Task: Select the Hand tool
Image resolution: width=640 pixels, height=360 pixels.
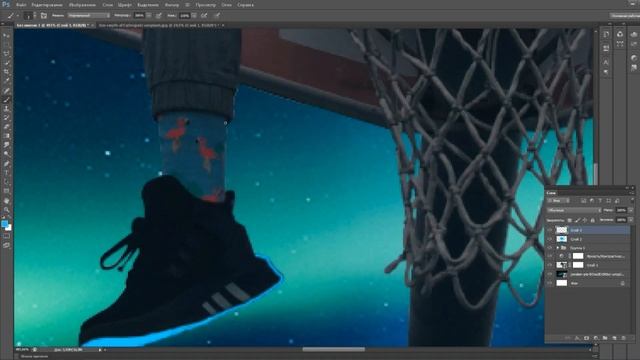Action: click(7, 201)
